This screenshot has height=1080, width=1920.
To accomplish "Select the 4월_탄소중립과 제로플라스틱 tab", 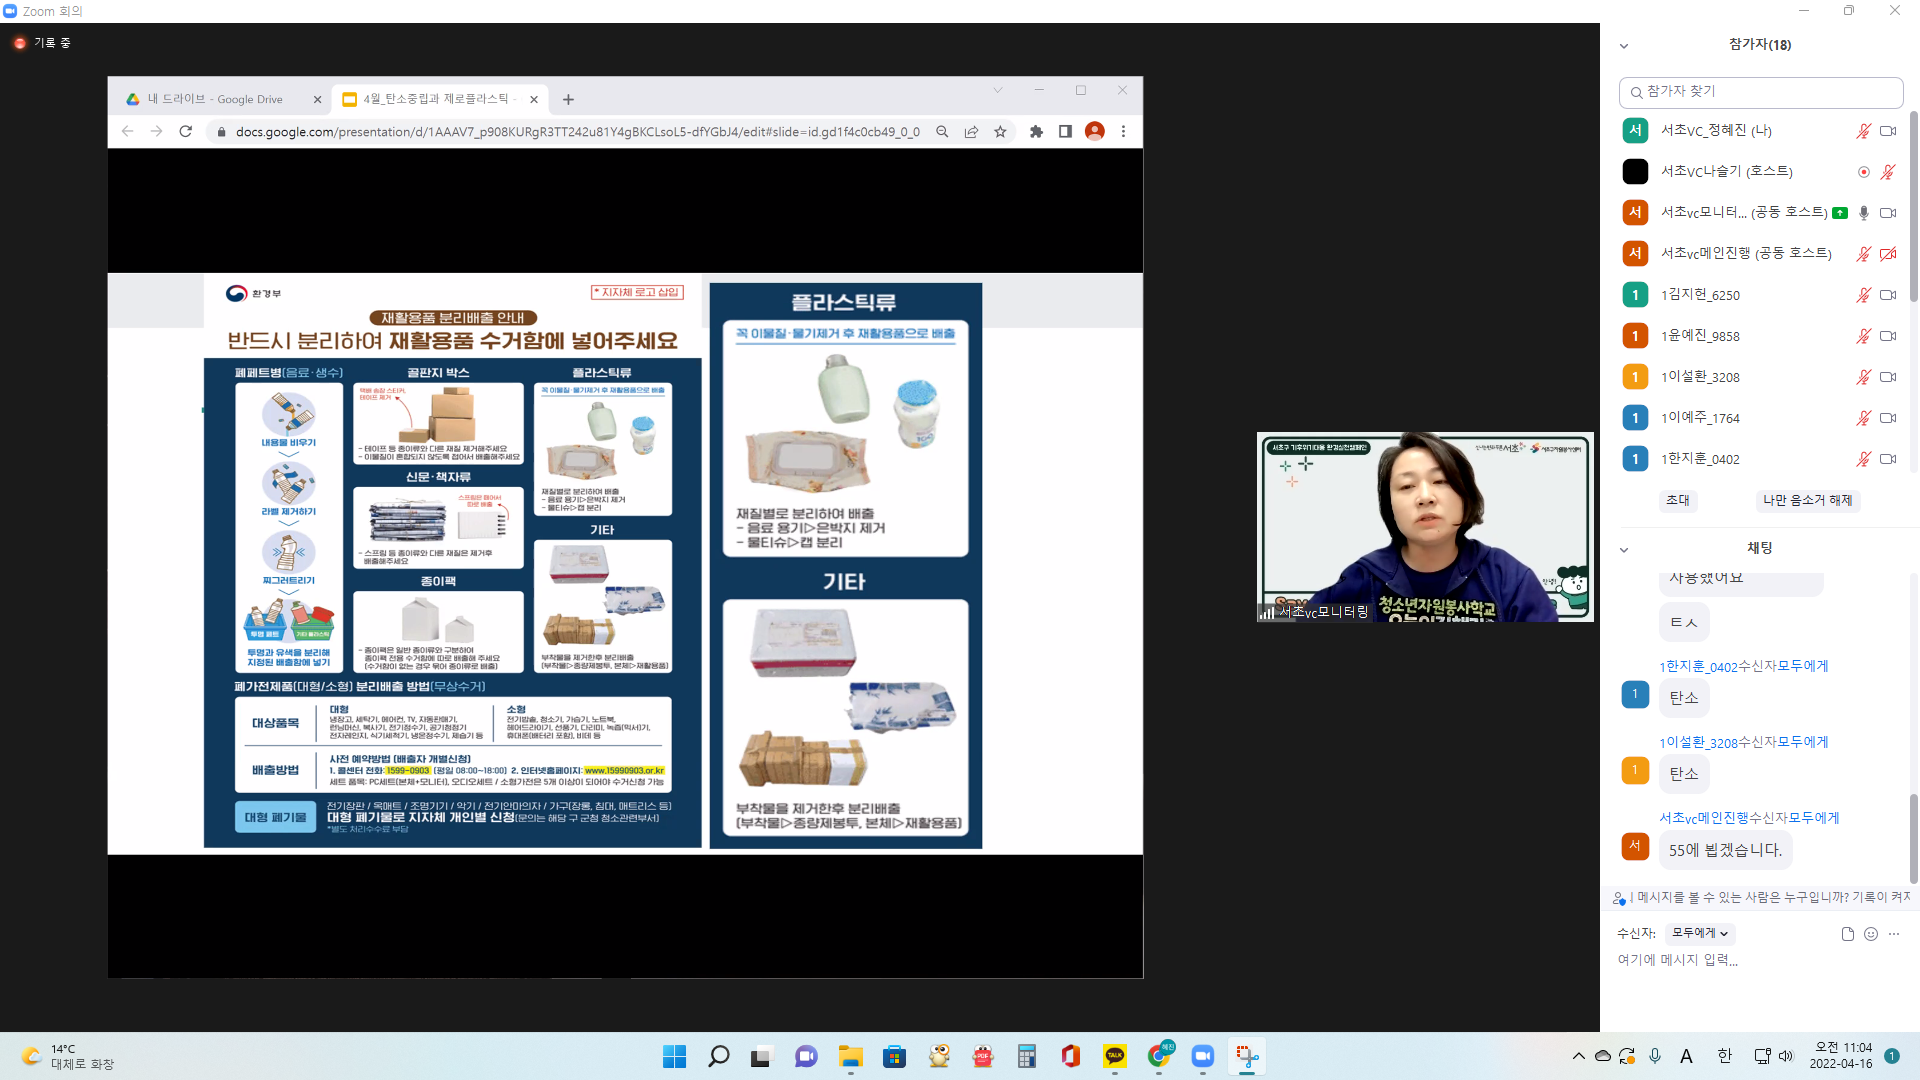I will coord(435,99).
